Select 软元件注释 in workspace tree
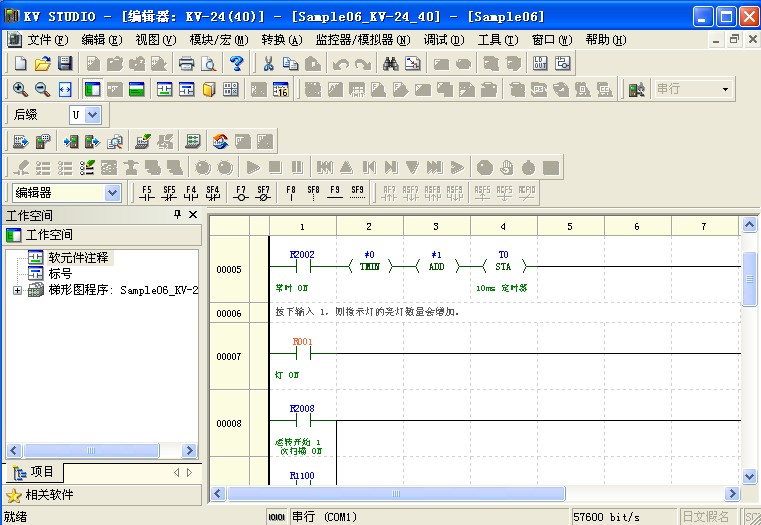This screenshot has height=525, width=761. 78,257
